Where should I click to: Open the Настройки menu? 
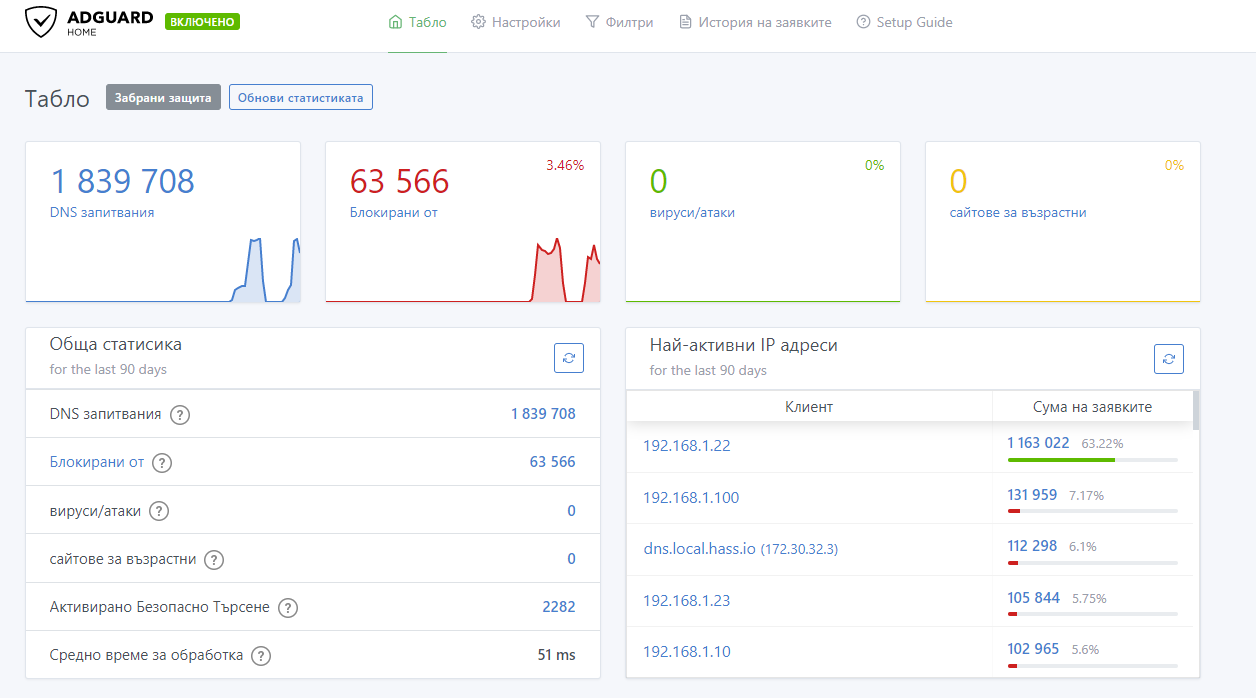pos(516,22)
